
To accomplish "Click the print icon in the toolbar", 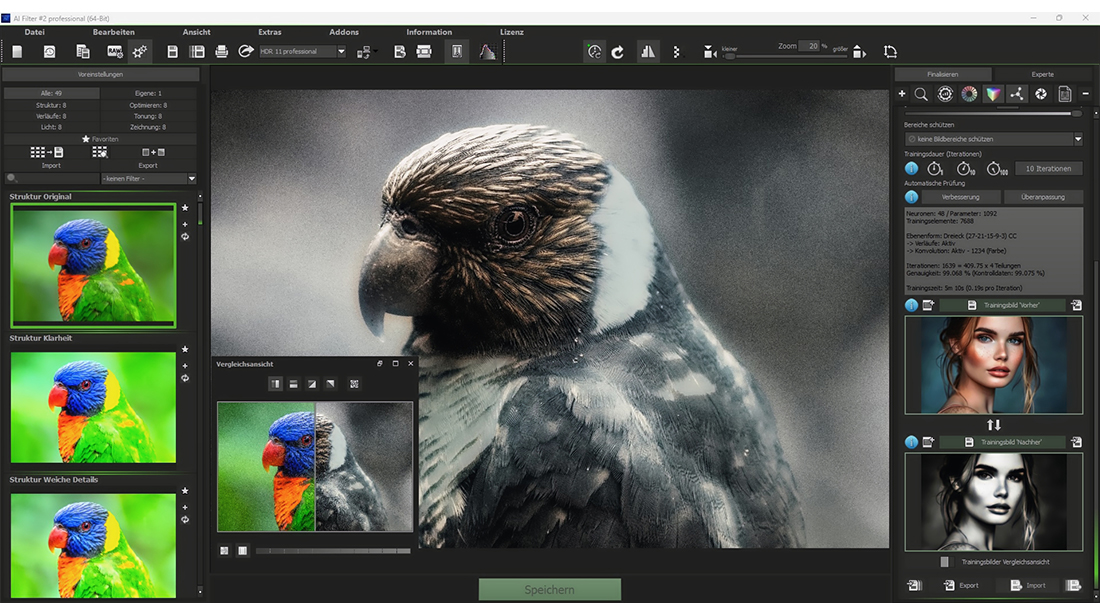I will pyautogui.click(x=221, y=52).
